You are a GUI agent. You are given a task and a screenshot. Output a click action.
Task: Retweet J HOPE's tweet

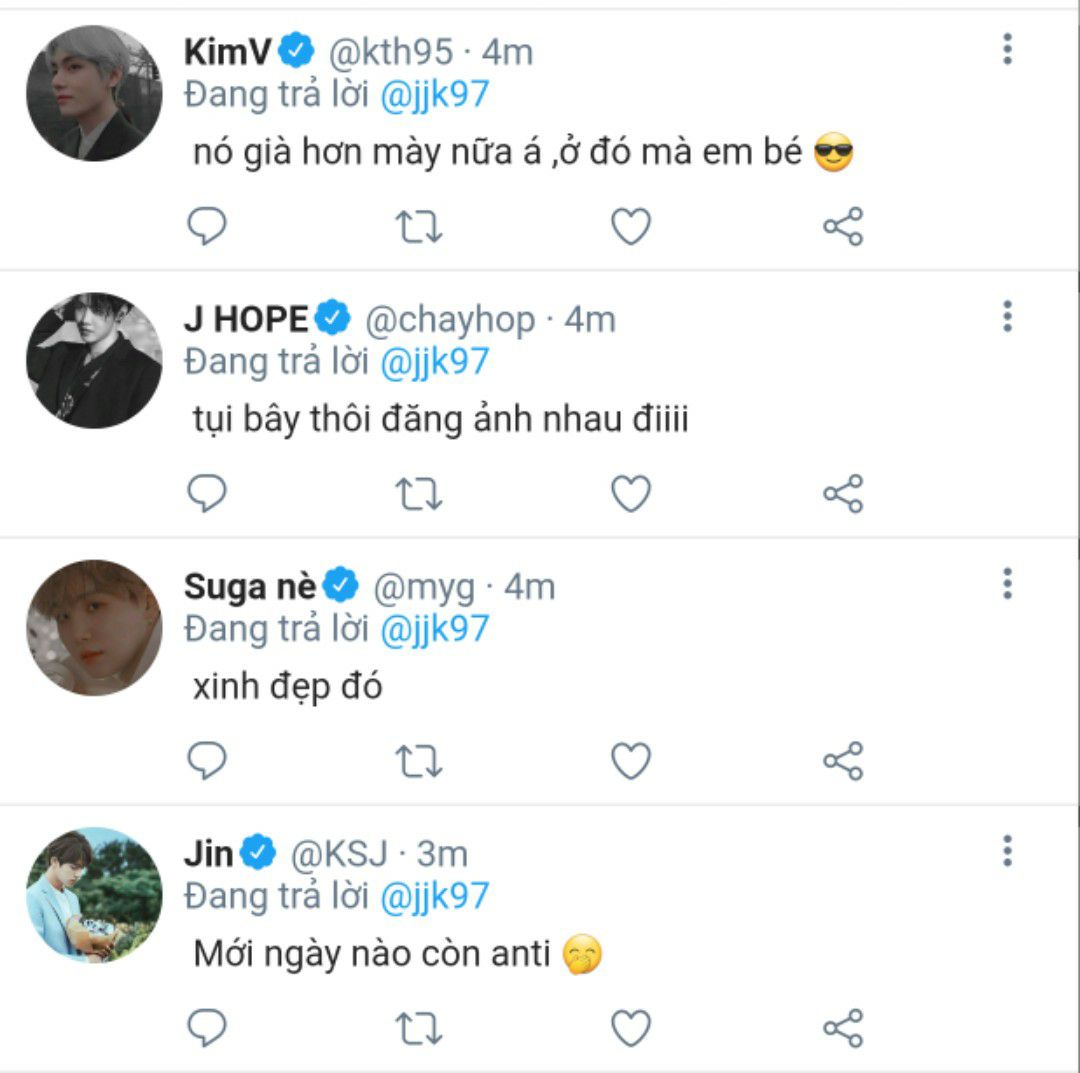pyautogui.click(x=419, y=494)
